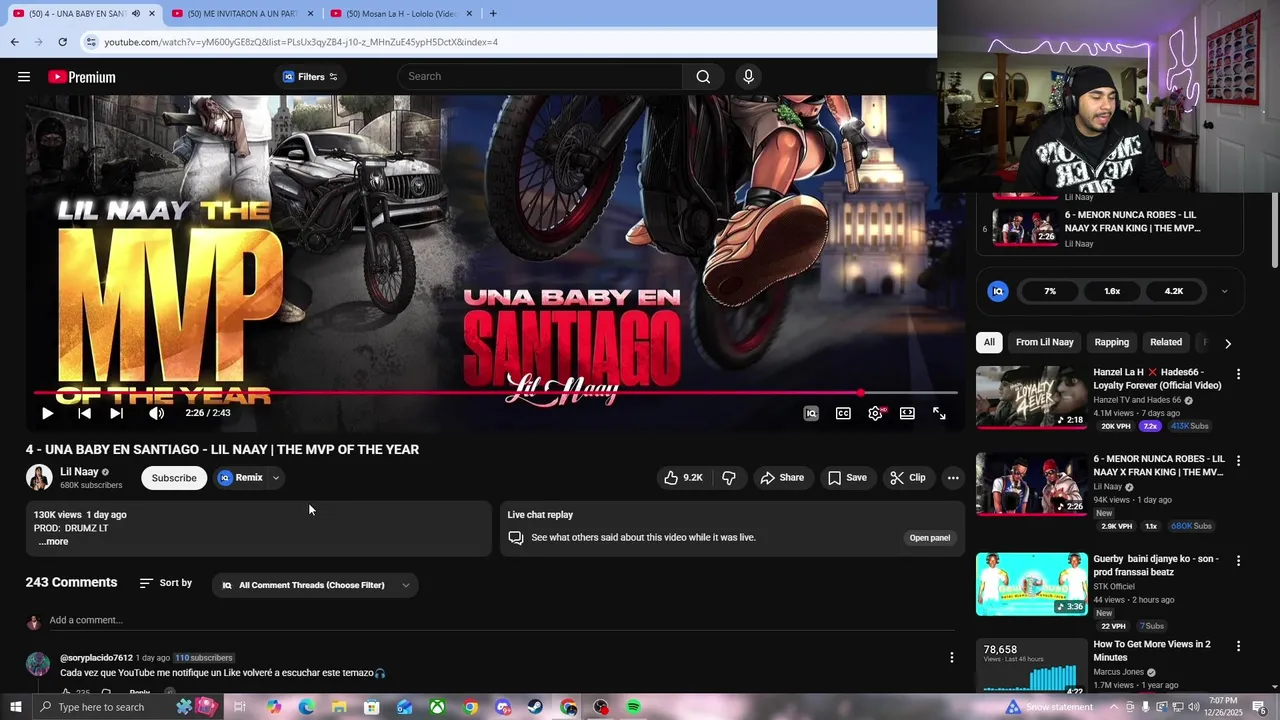This screenshot has height=720, width=1280.
Task: Reload the page
Action: [x=62, y=42]
